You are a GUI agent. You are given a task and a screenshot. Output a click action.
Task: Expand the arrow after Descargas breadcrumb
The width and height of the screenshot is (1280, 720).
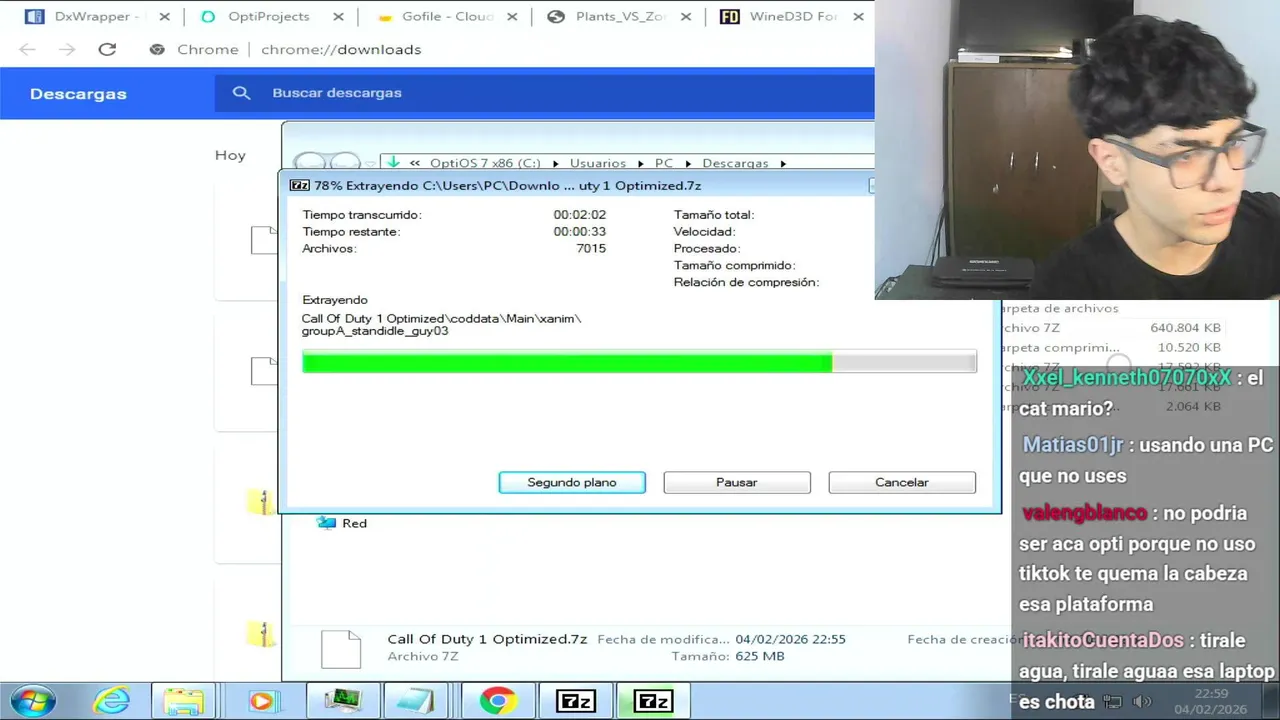783,163
